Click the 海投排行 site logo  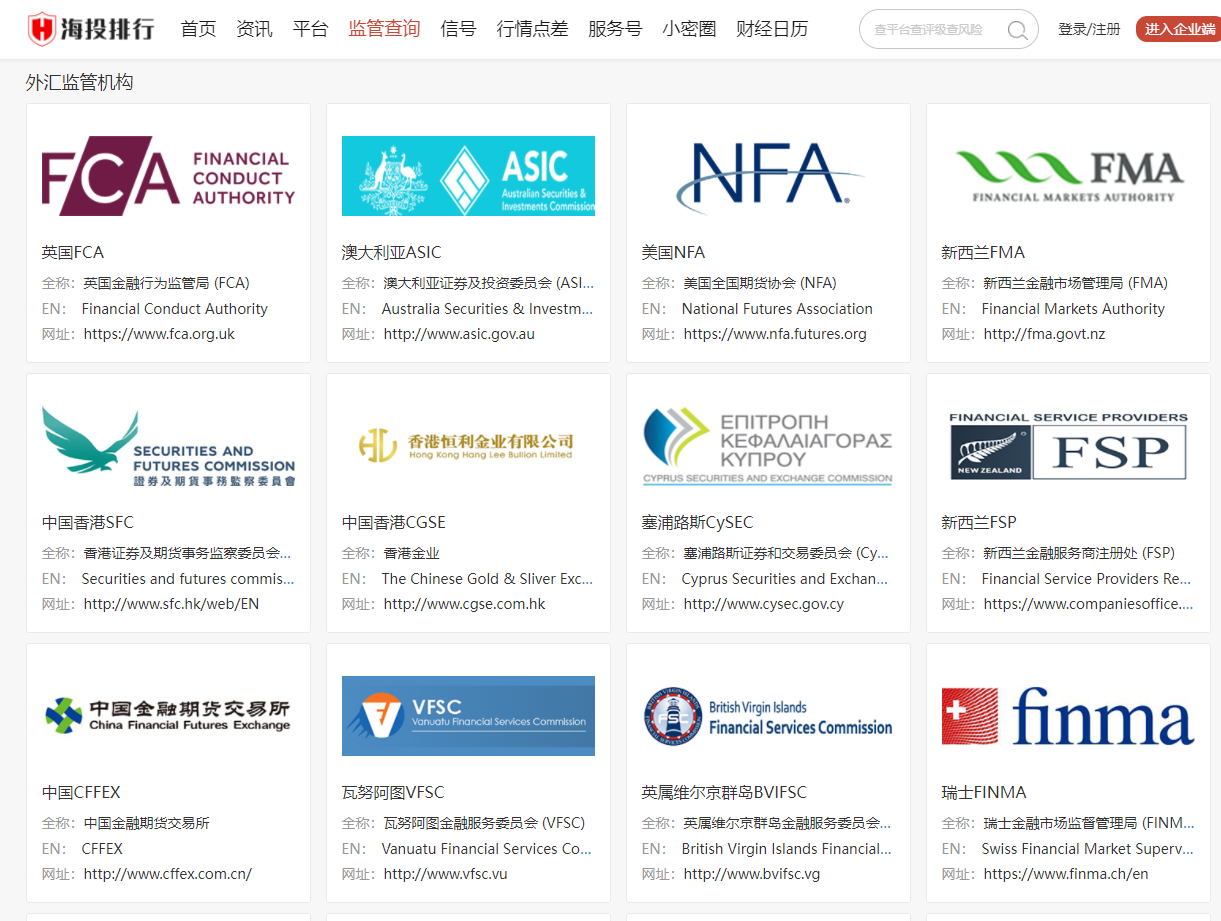91,28
